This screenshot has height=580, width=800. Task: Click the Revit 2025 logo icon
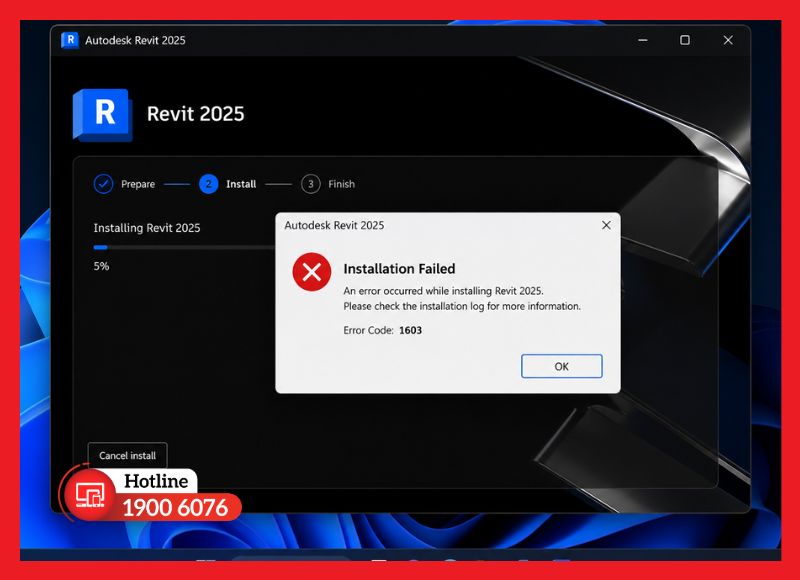[x=103, y=115]
